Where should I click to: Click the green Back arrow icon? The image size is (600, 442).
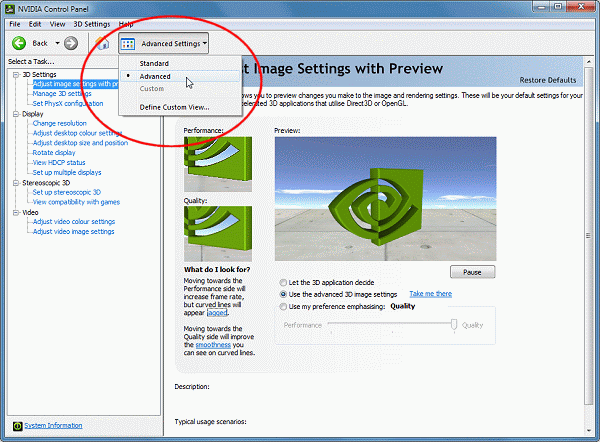point(19,43)
